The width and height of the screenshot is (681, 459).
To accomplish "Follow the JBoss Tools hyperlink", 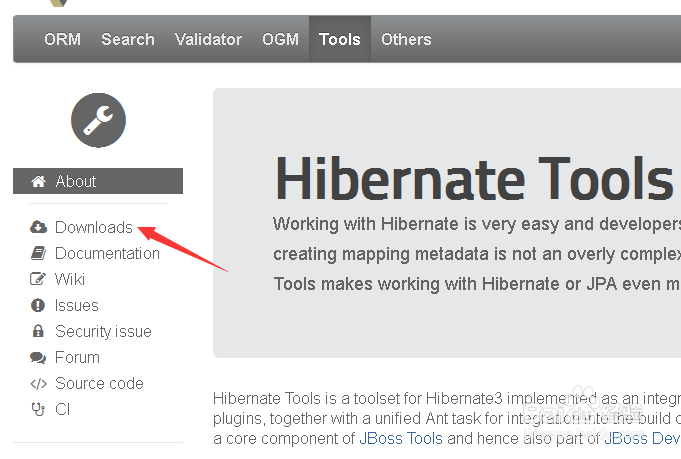I will click(400, 438).
